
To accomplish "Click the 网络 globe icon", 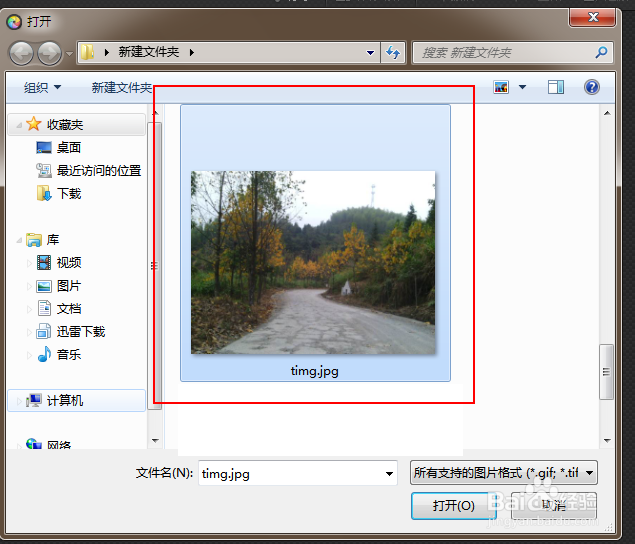I will point(34,444).
